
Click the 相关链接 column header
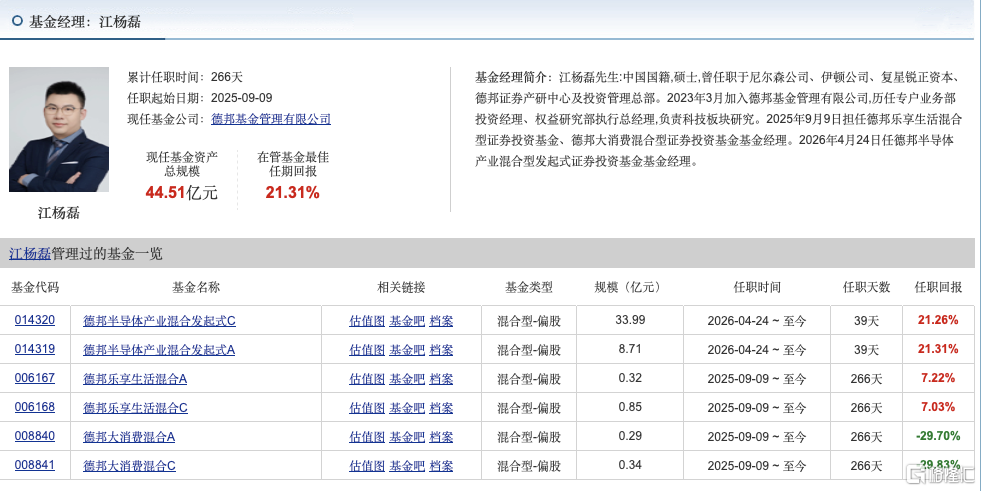401,287
